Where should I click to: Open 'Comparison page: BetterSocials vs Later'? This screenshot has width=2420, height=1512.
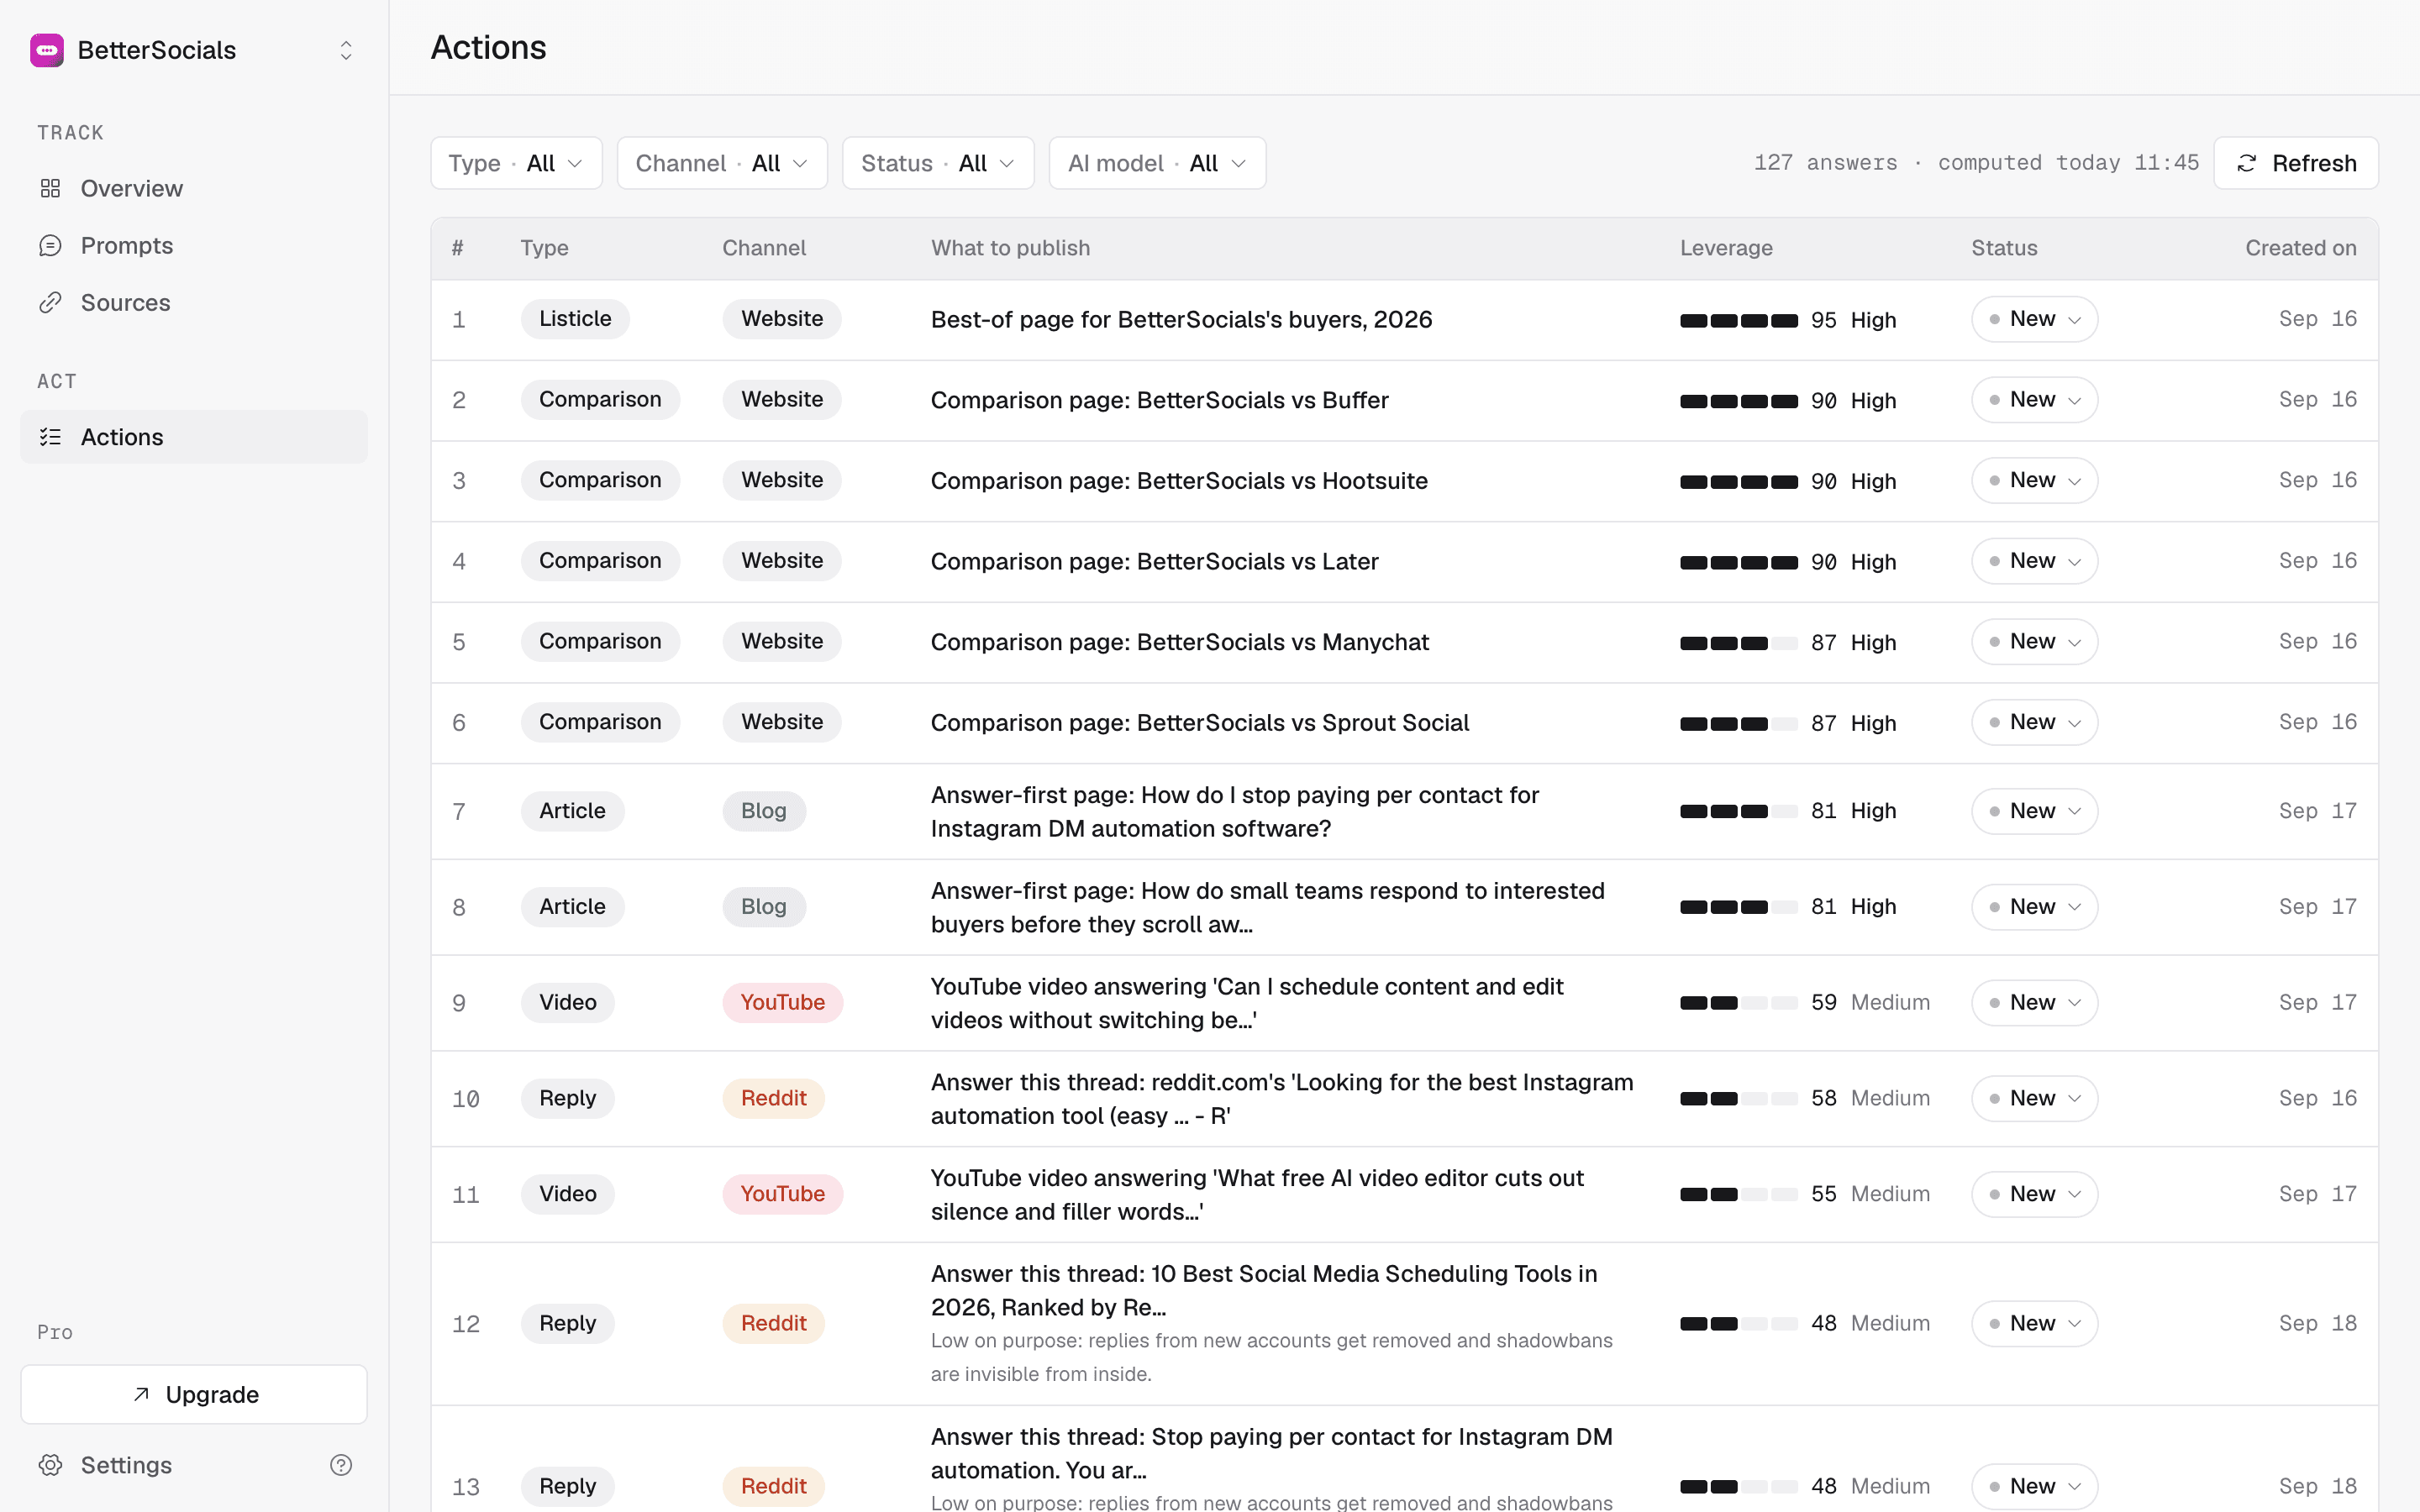click(x=1154, y=561)
